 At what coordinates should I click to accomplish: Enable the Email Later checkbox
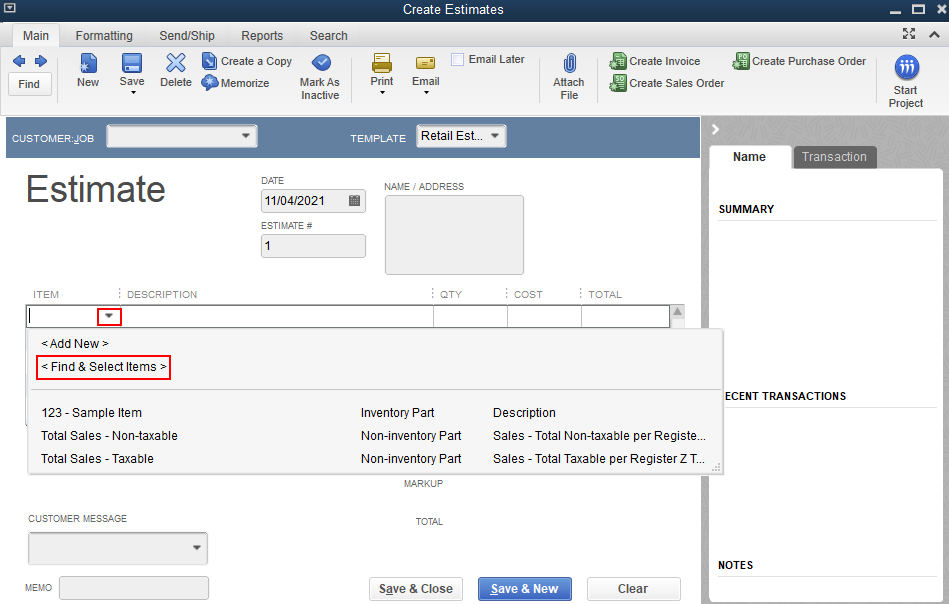pyautogui.click(x=458, y=59)
